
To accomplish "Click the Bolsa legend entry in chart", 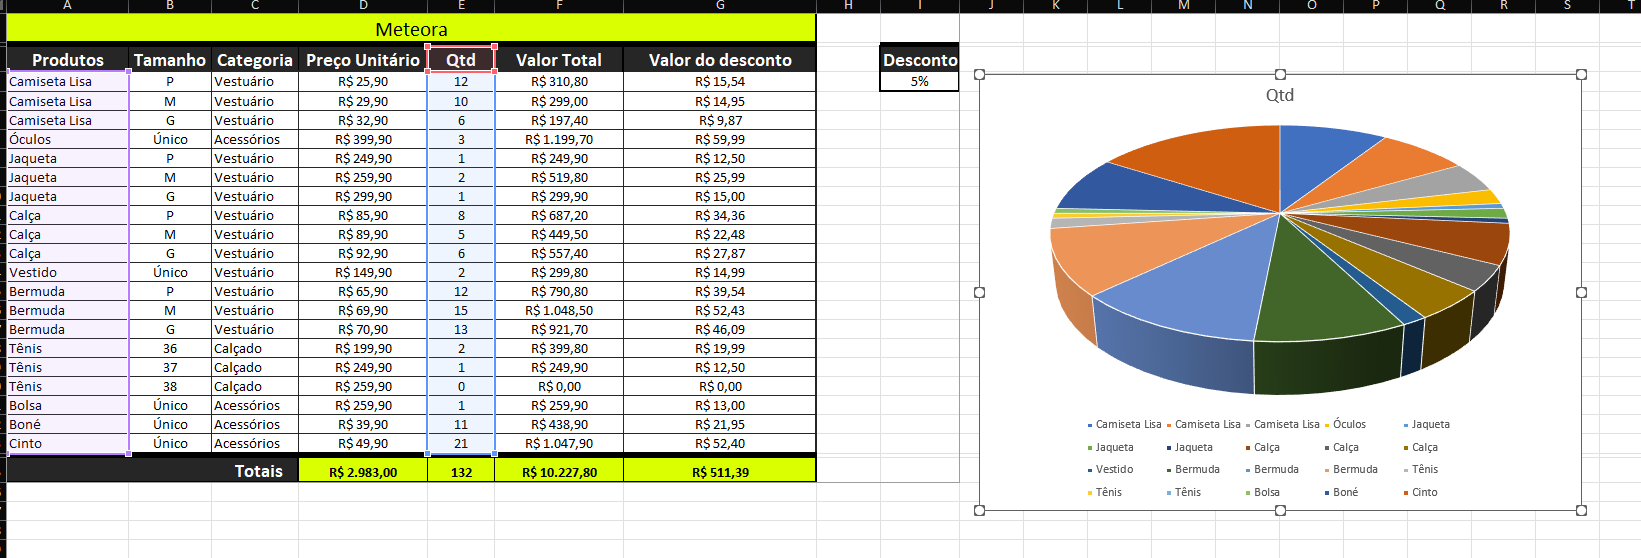I will pyautogui.click(x=1262, y=492).
